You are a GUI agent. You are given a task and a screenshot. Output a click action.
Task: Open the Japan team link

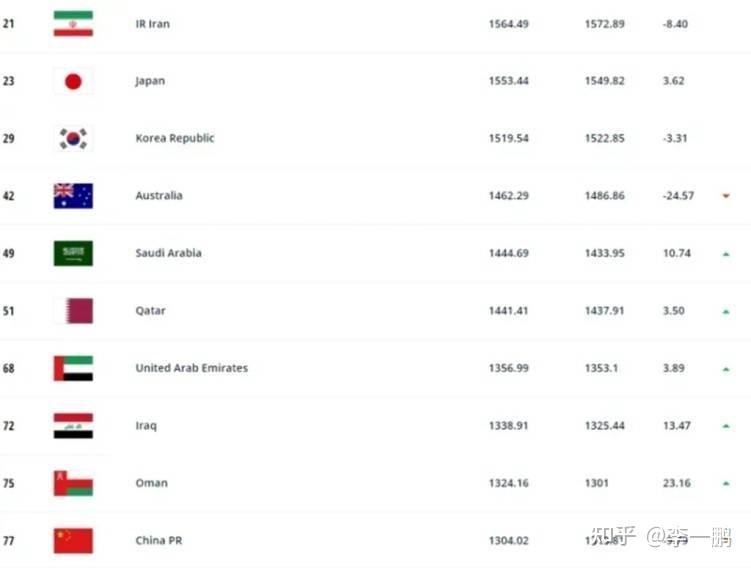pos(150,81)
